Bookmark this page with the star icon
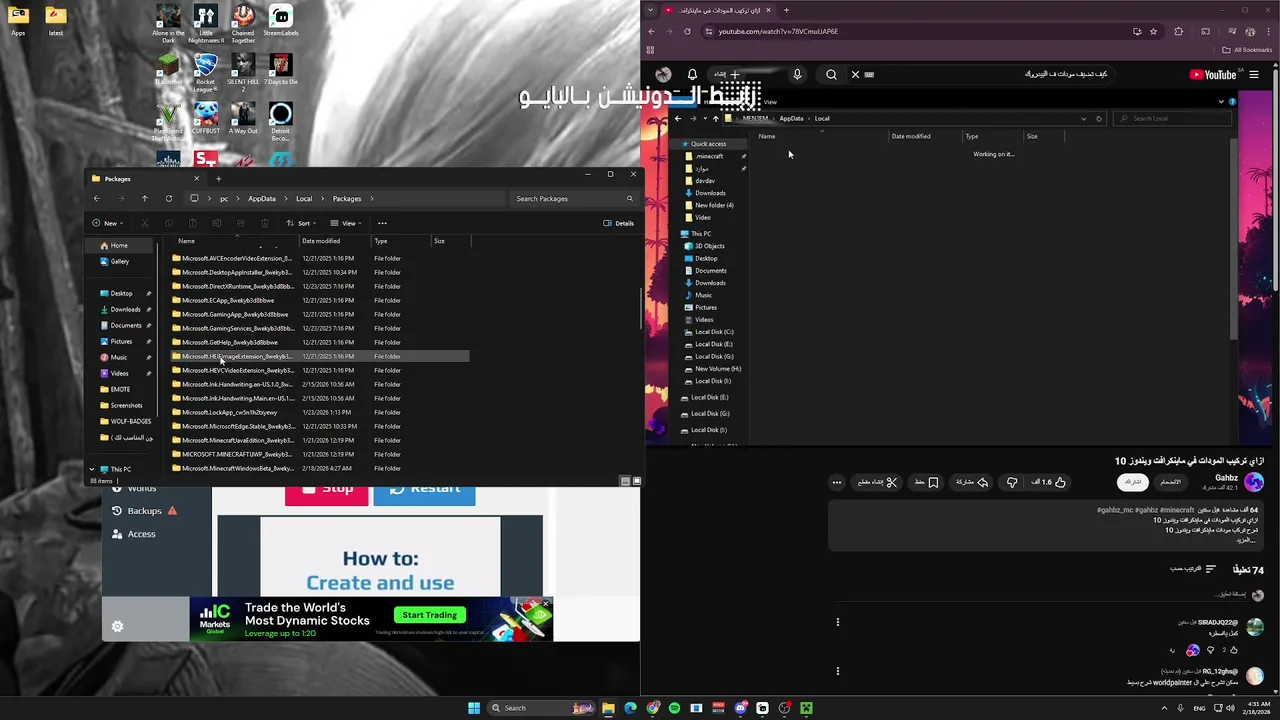Viewport: 1280px width, 720px height. [1153, 31]
